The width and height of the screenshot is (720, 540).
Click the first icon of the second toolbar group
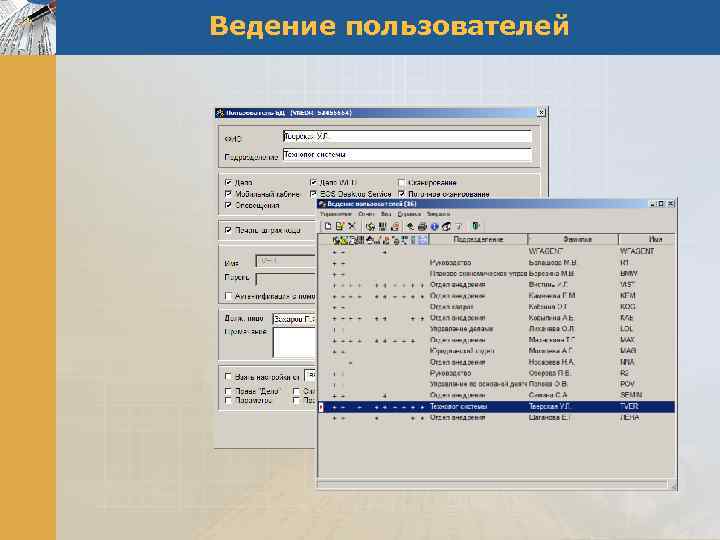point(370,226)
